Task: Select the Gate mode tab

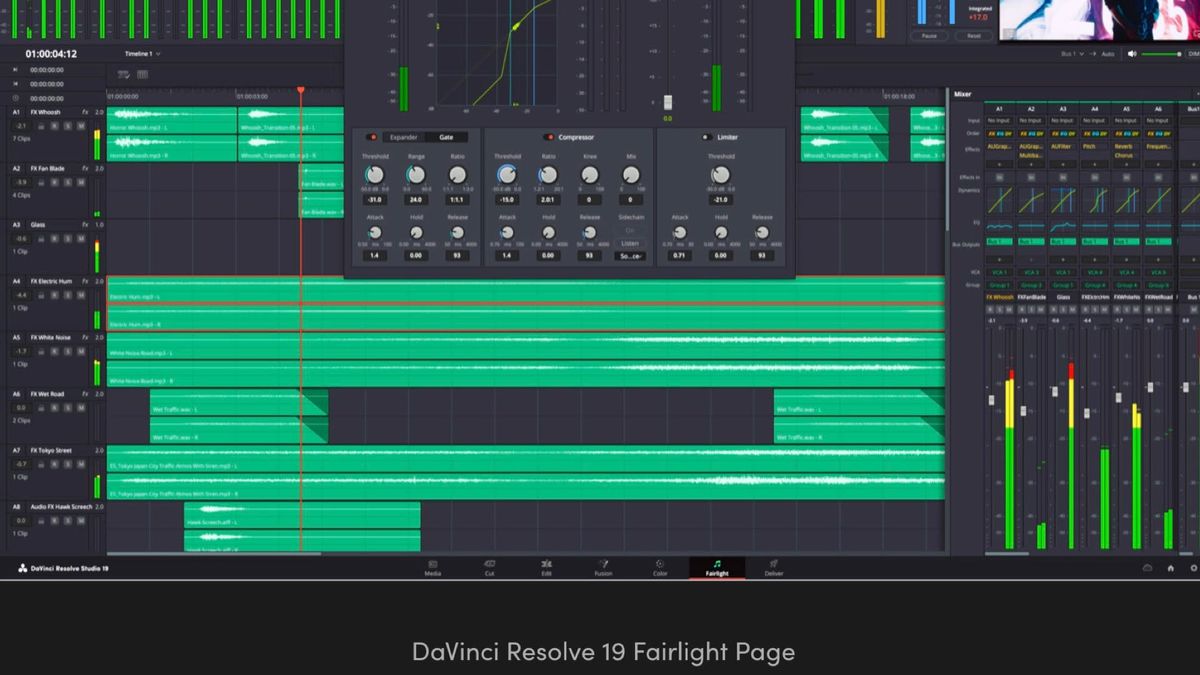Action: [446, 137]
